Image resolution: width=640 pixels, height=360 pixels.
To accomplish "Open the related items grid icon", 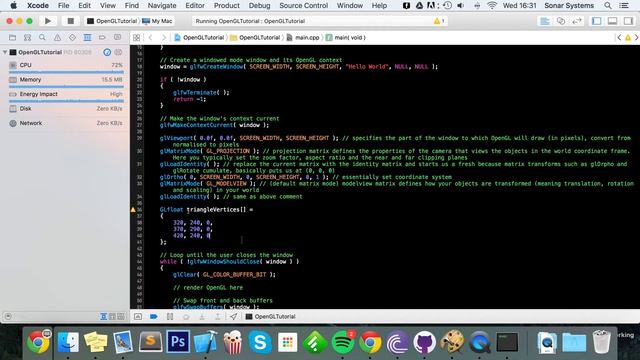I will click(x=136, y=38).
